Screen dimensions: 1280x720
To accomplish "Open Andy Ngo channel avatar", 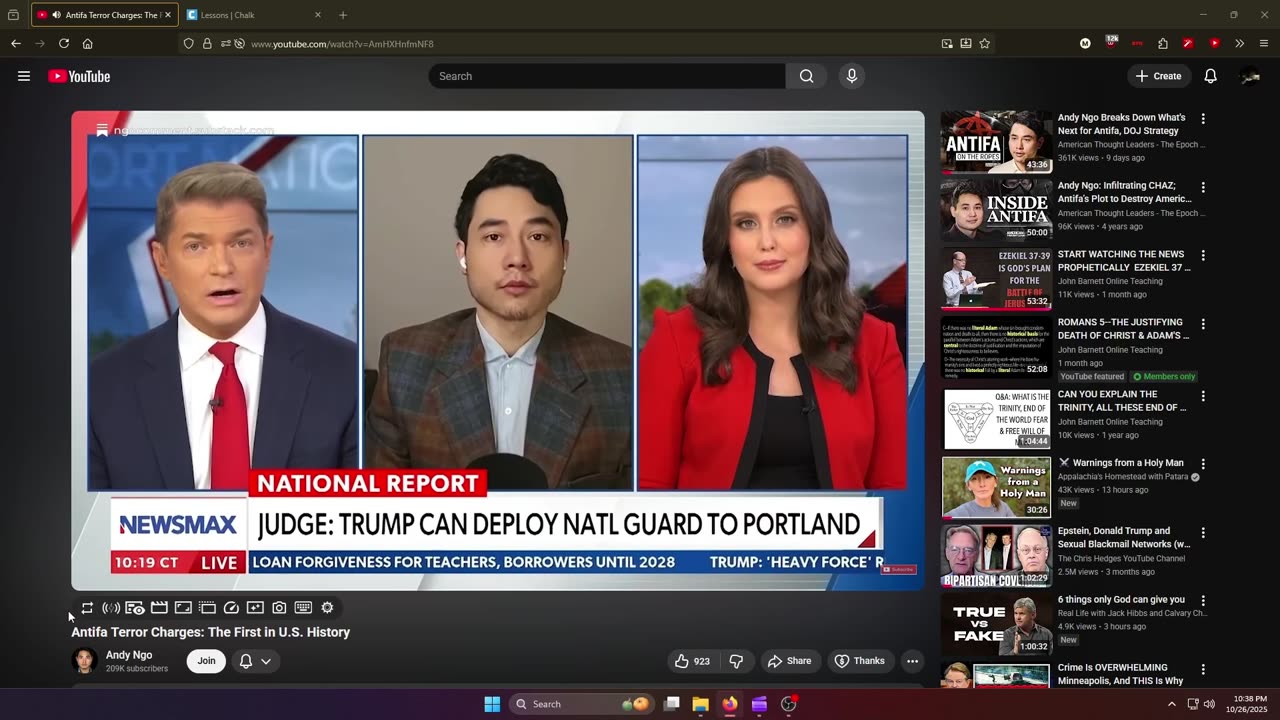I will pyautogui.click(x=84, y=661).
